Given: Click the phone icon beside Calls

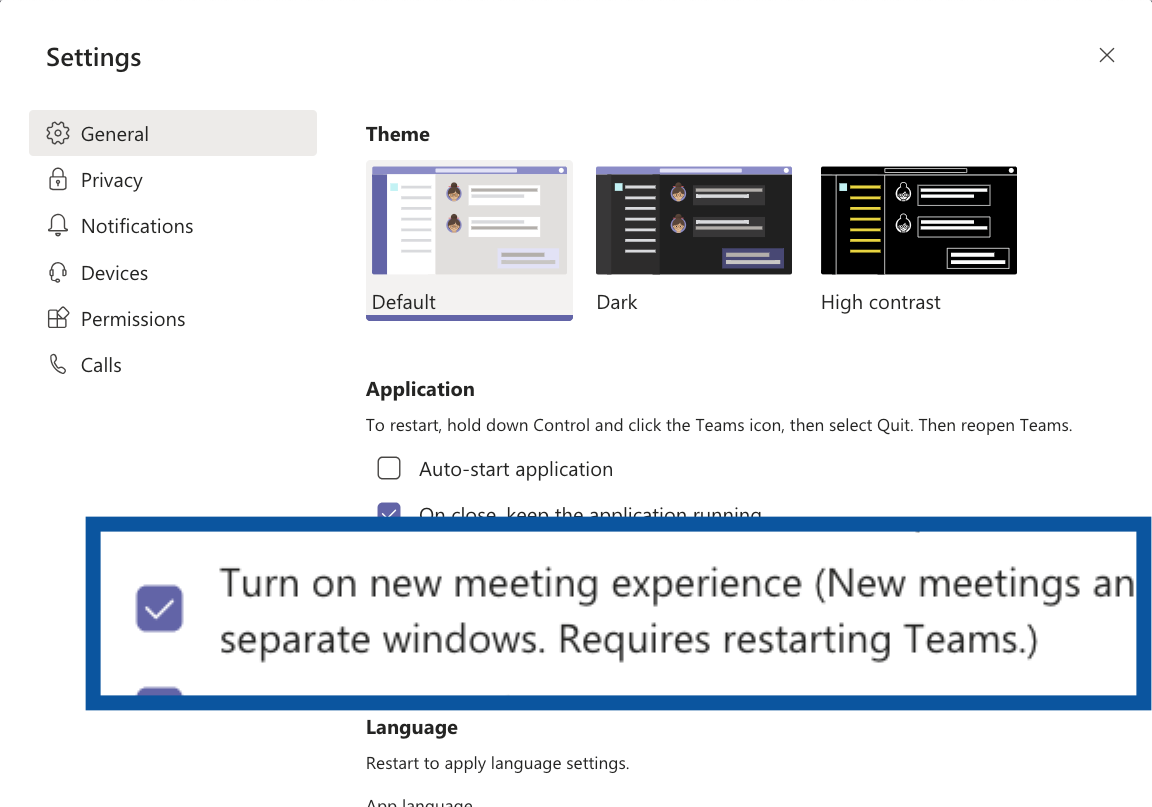Looking at the screenshot, I should [58, 364].
